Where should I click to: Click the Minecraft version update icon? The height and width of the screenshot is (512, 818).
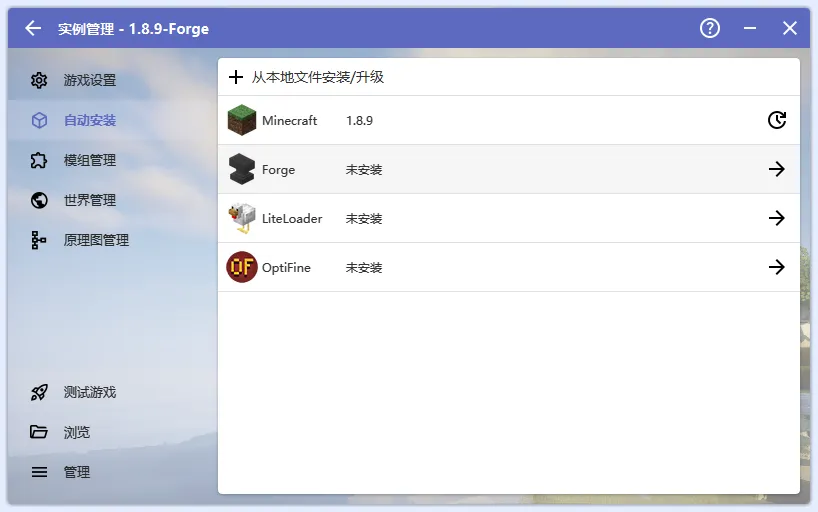[776, 120]
